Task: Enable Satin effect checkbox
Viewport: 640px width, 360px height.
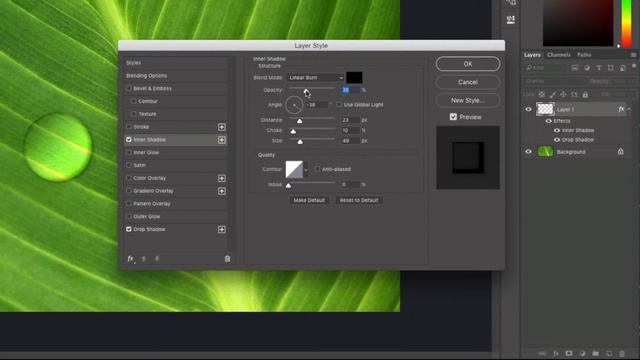Action: pyautogui.click(x=129, y=165)
